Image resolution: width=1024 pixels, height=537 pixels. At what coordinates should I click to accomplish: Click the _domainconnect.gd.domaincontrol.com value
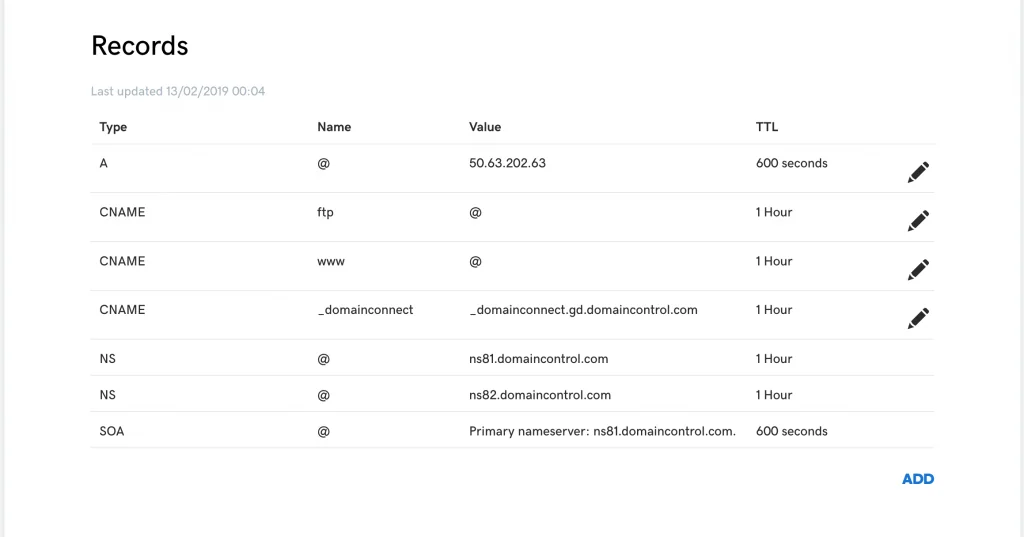click(583, 310)
